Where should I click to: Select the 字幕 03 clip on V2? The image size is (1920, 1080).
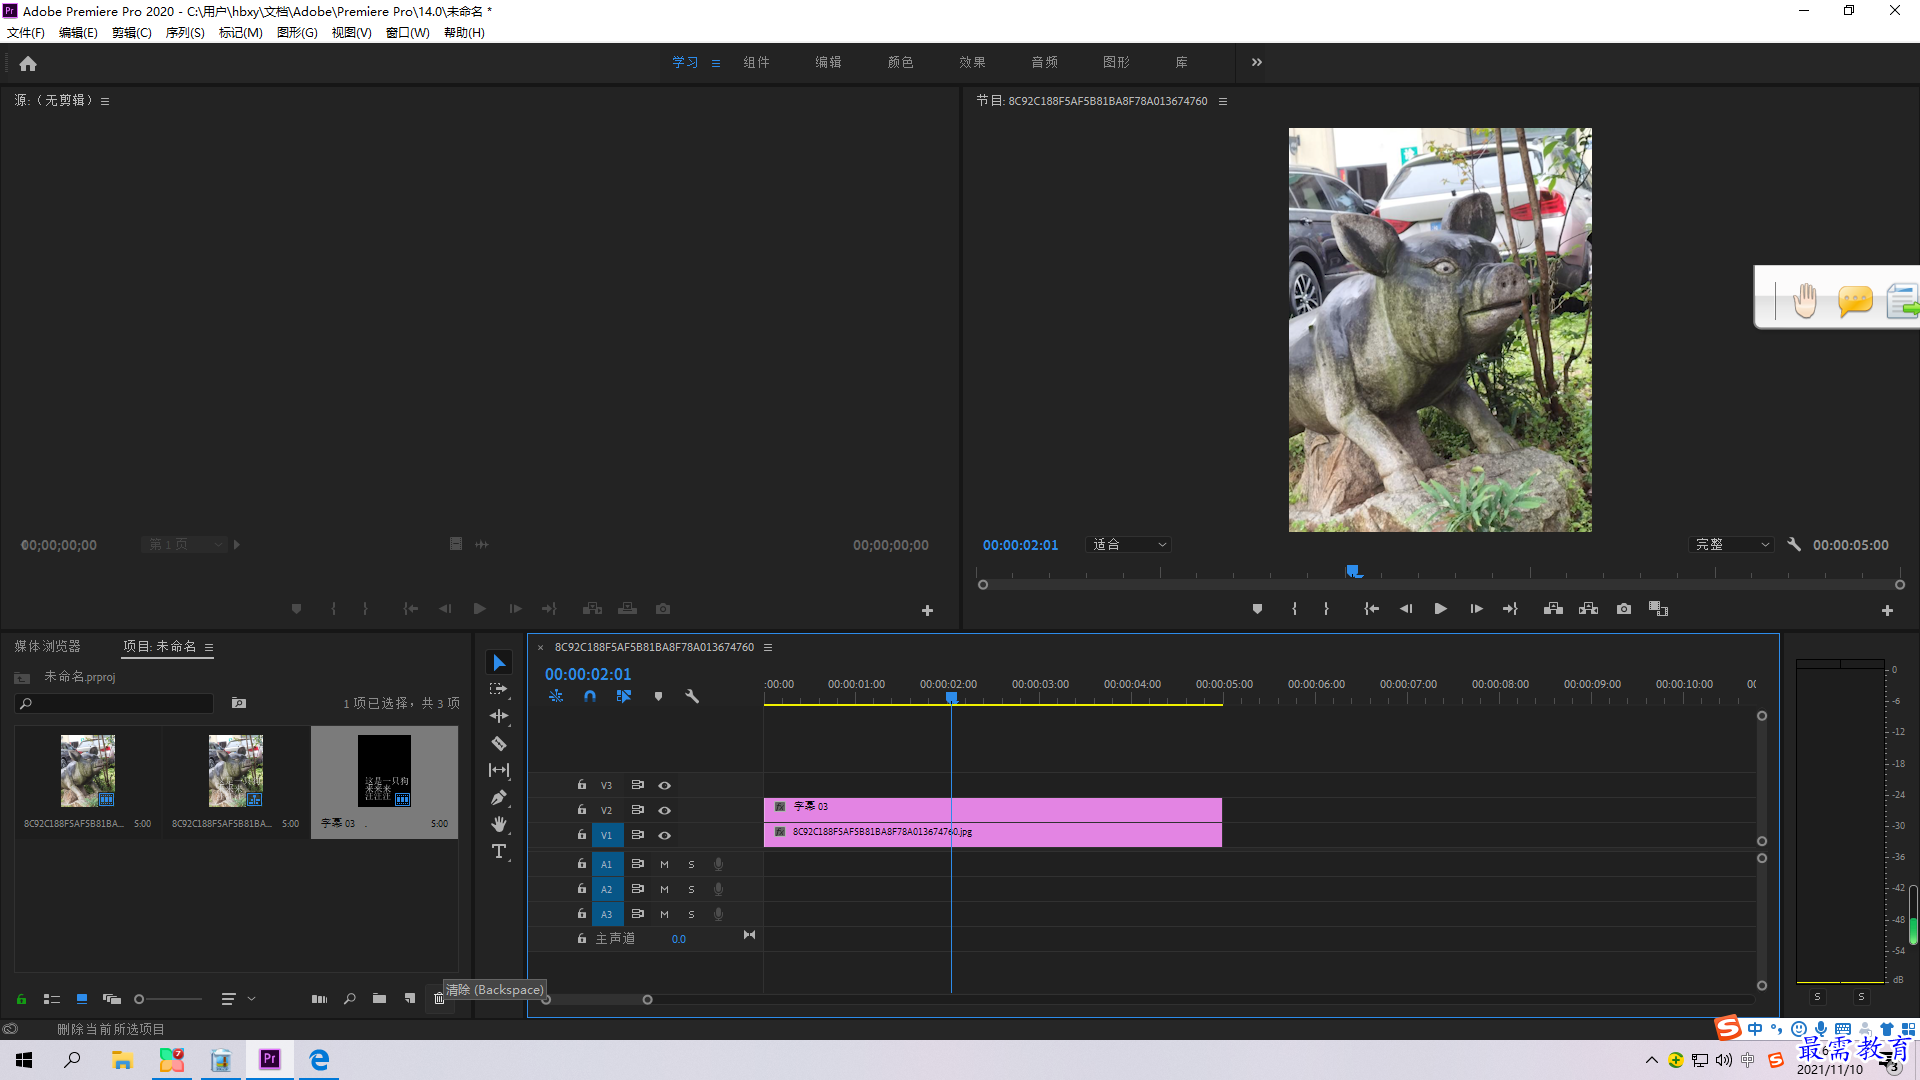coord(993,810)
